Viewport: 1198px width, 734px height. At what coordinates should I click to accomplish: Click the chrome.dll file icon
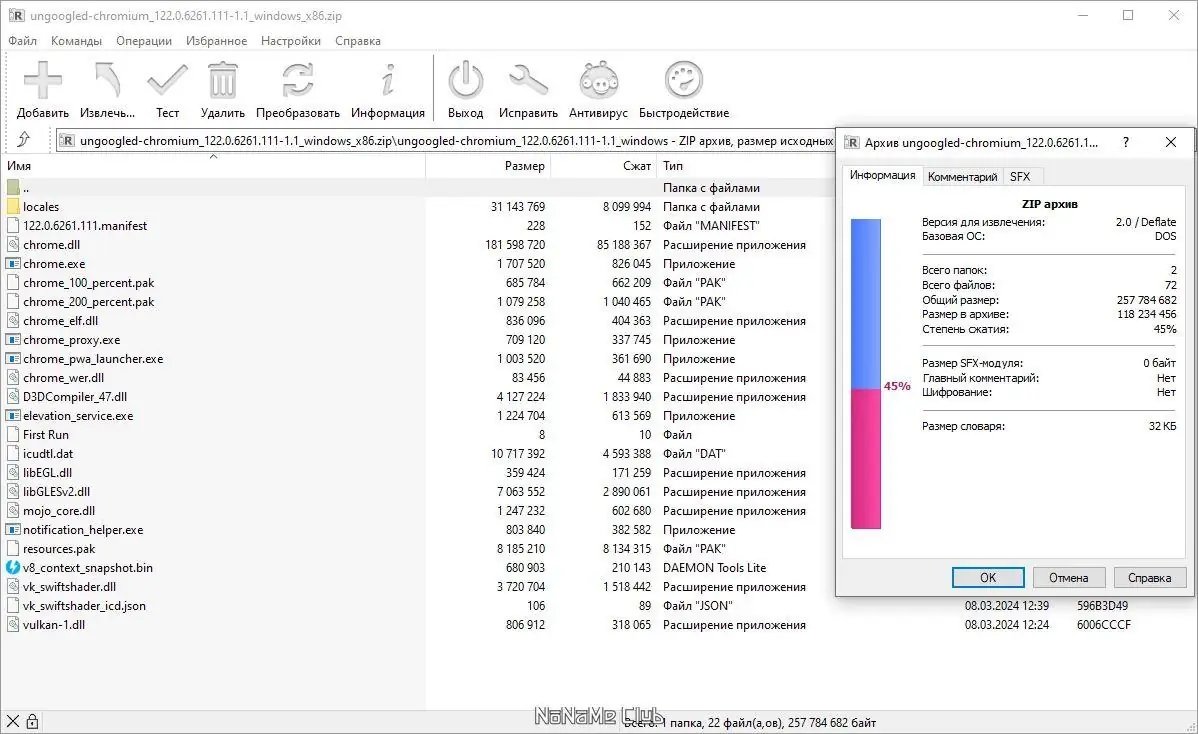pyautogui.click(x=13, y=244)
